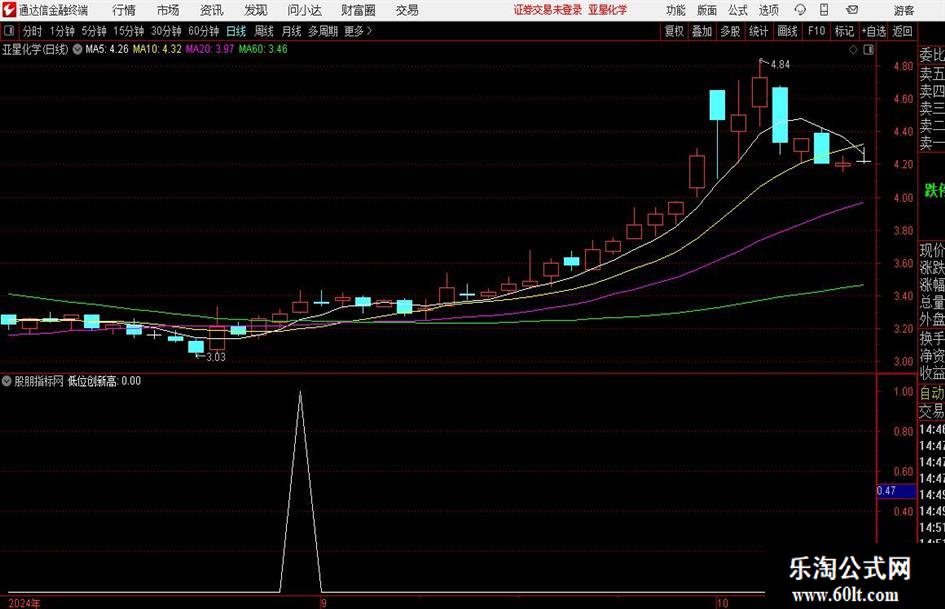Switch to 1分钟 period tab
This screenshot has width=945, height=609.
[x=62, y=31]
